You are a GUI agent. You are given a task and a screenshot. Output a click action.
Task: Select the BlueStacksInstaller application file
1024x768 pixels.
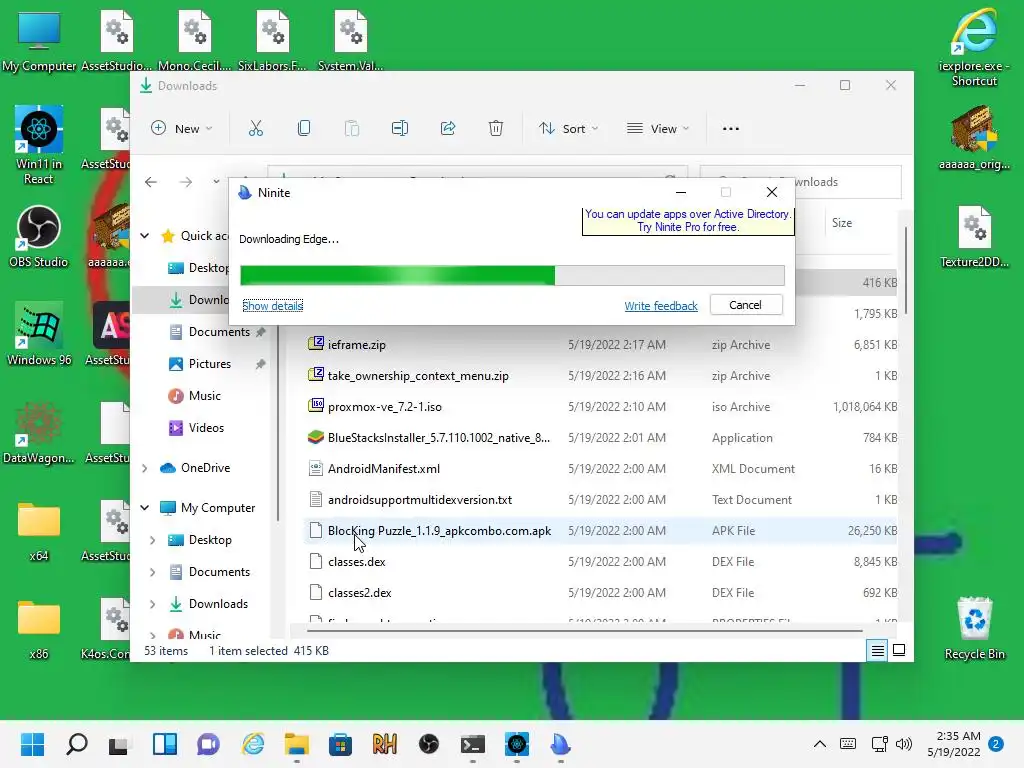600,438
